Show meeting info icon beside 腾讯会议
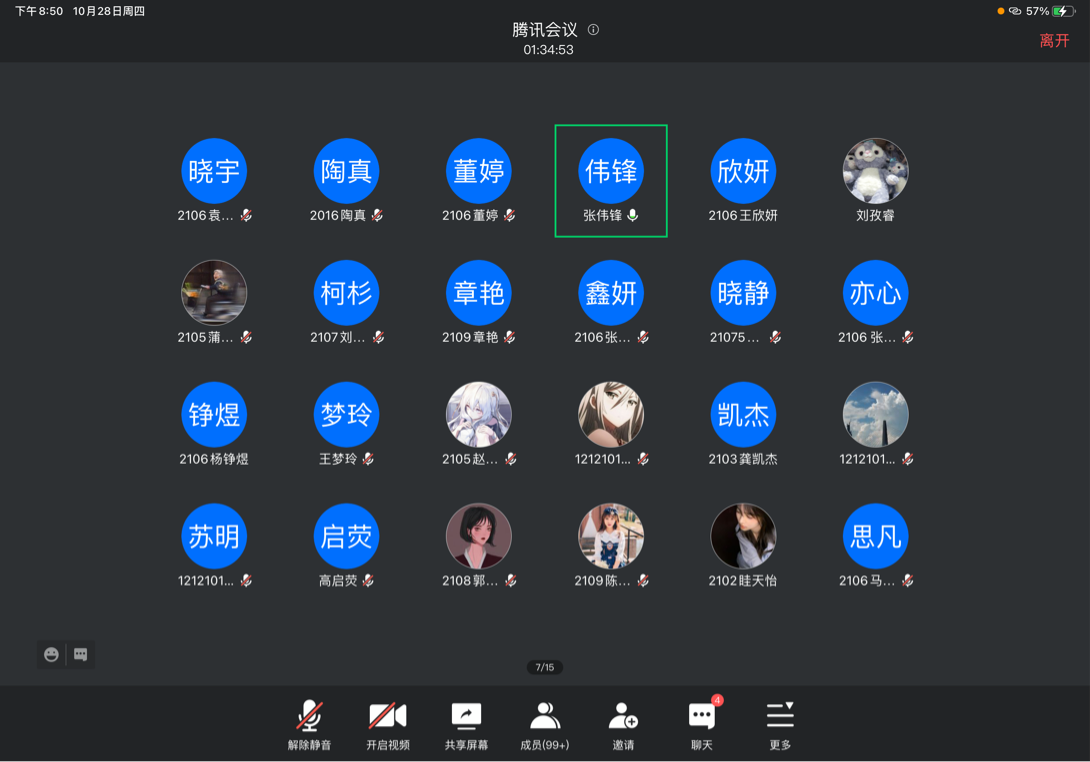Viewport: 1090px width, 762px height. [x=594, y=30]
